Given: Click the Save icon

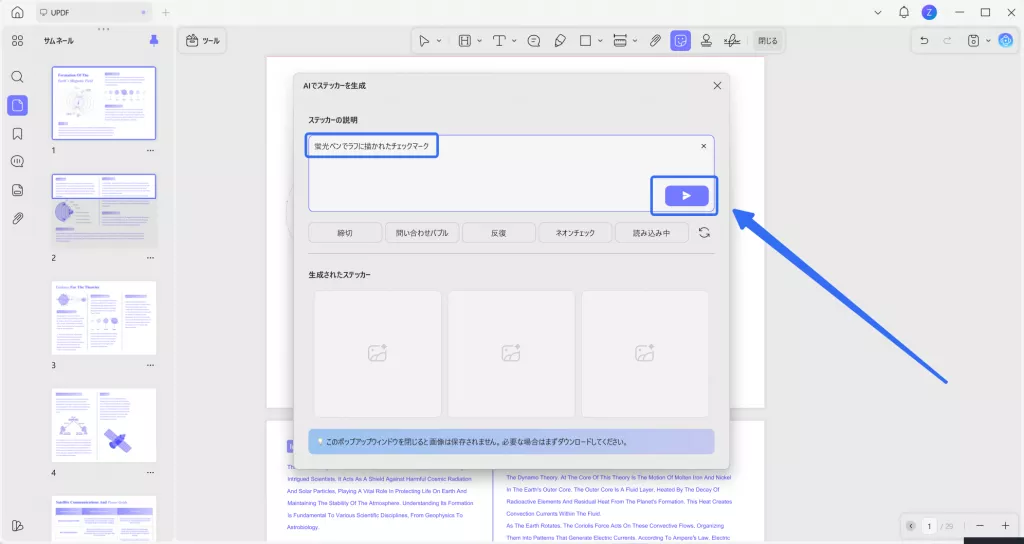Looking at the screenshot, I should point(973,40).
